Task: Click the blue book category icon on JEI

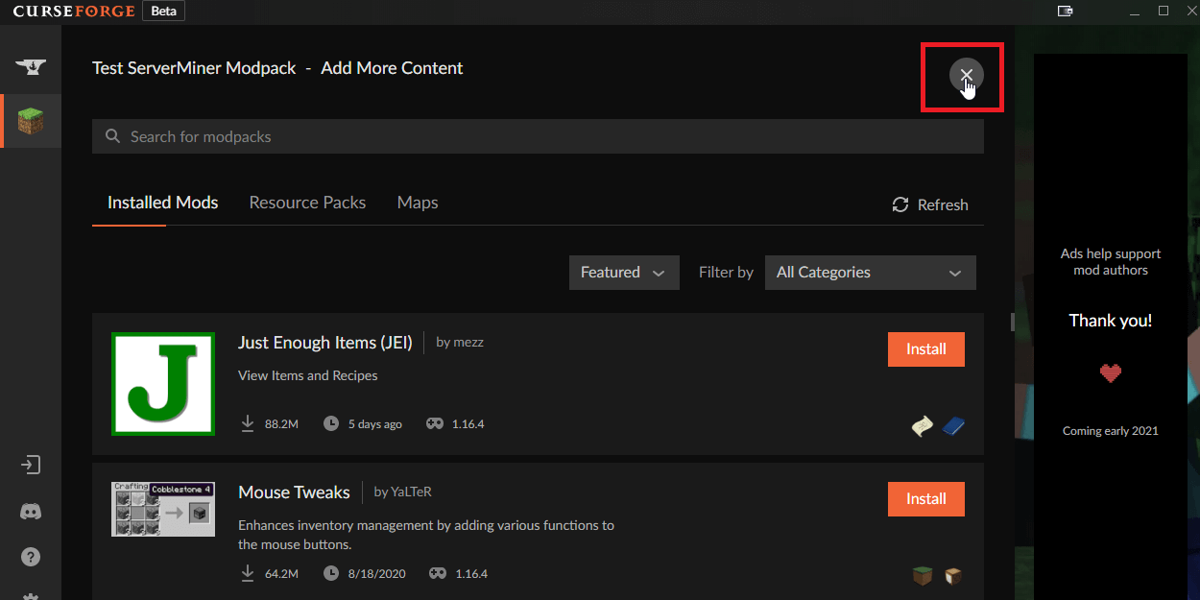Action: pyautogui.click(x=953, y=426)
